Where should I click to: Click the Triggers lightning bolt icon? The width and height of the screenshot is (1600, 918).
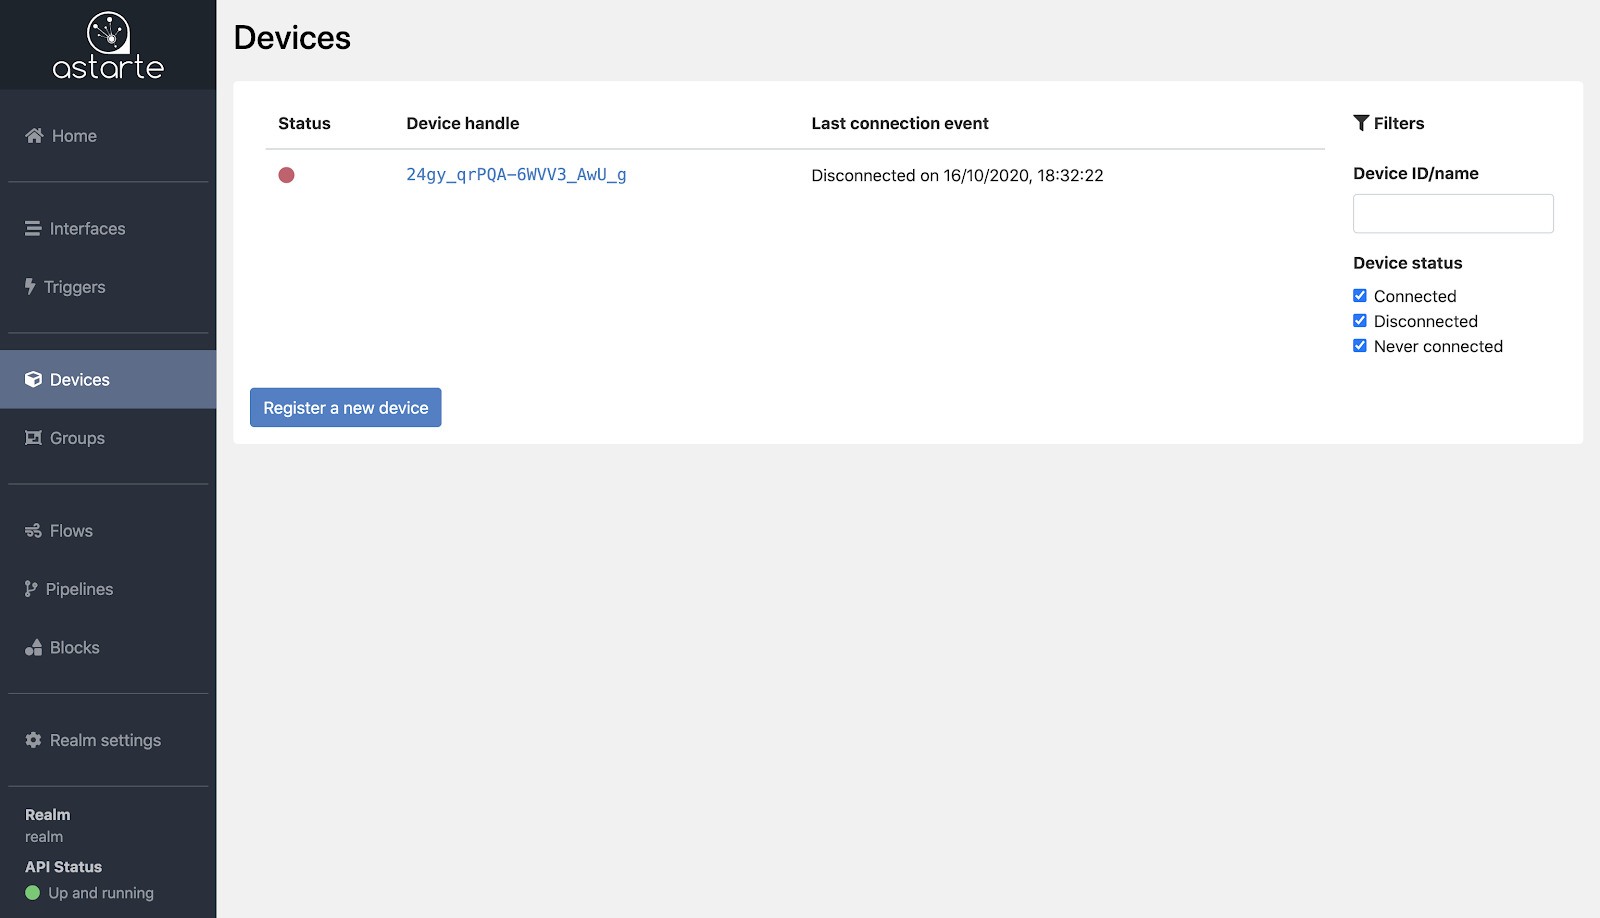click(x=30, y=286)
